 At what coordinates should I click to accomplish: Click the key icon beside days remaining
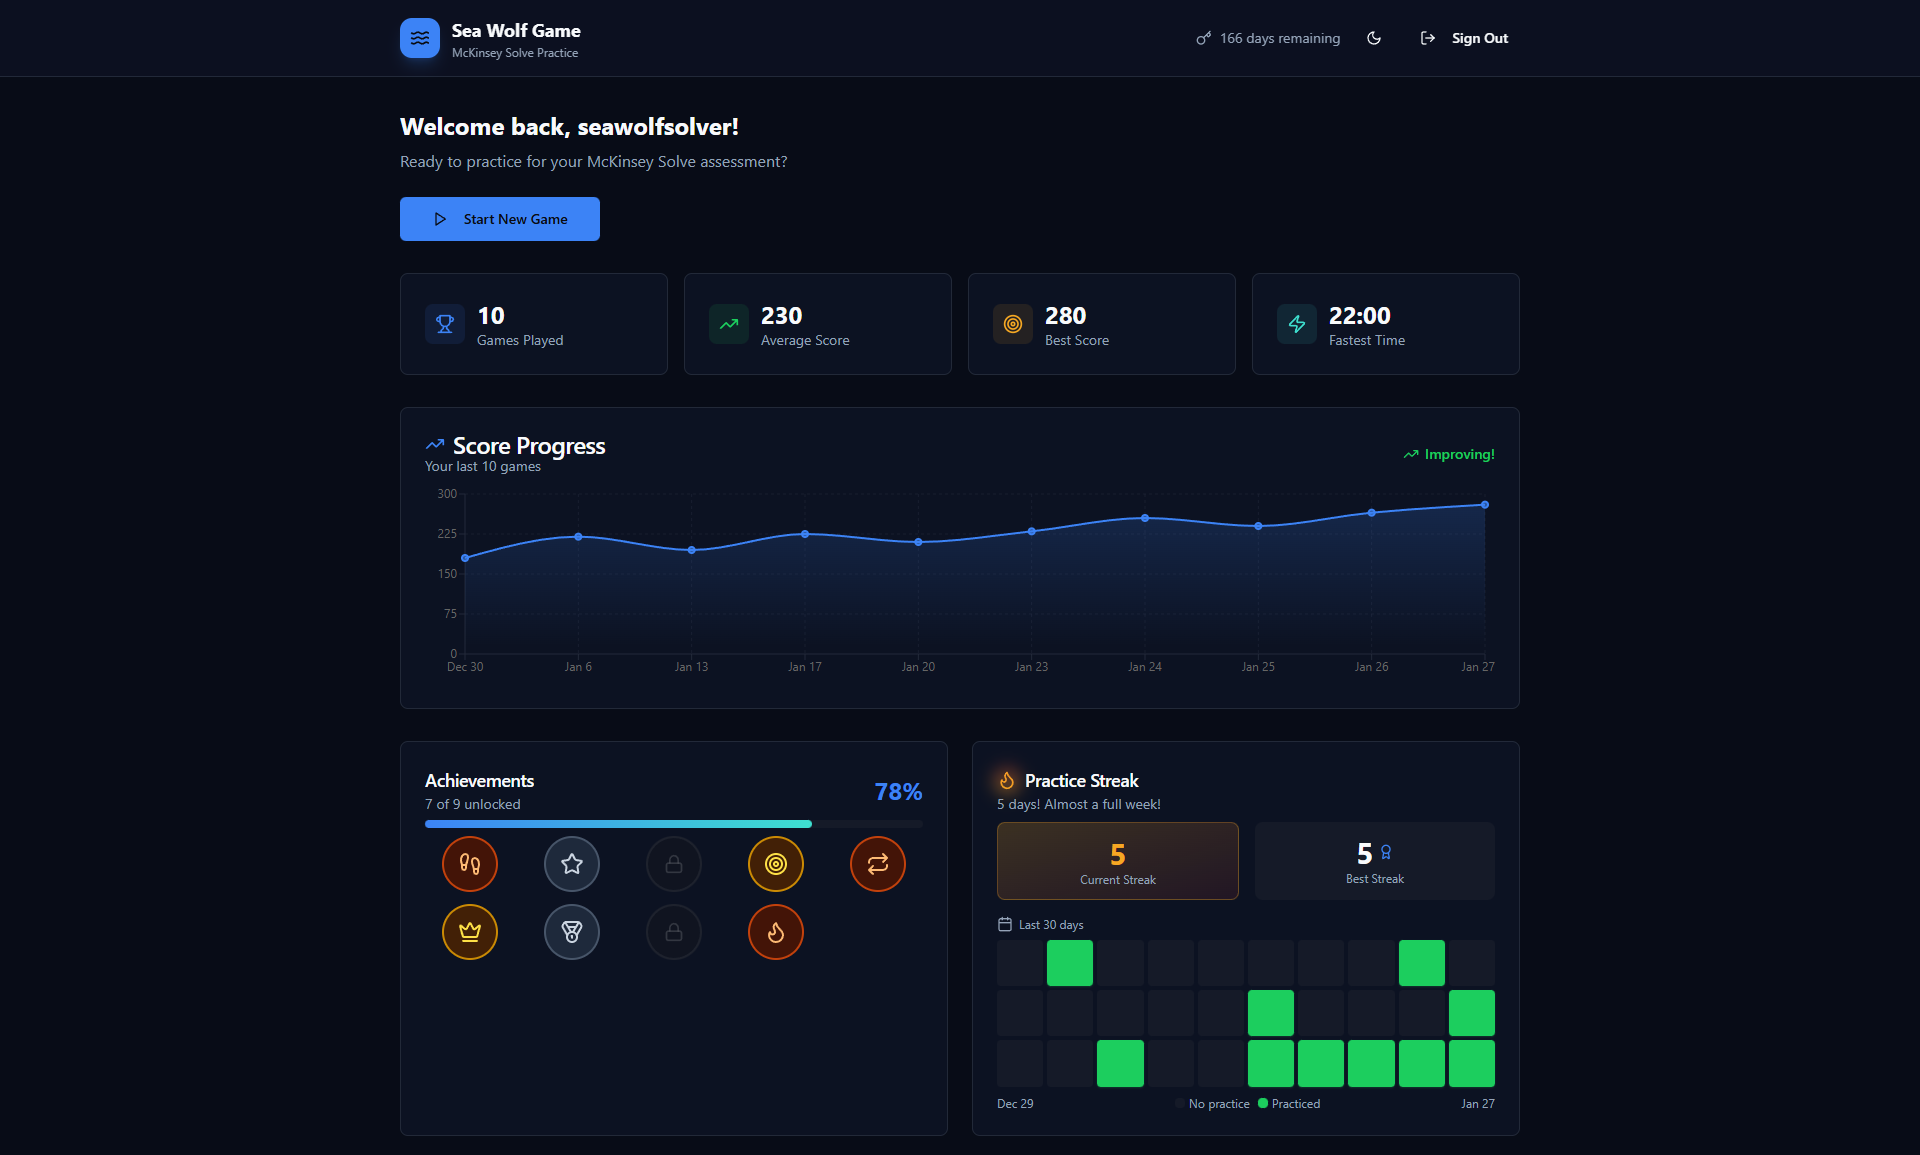click(1202, 38)
